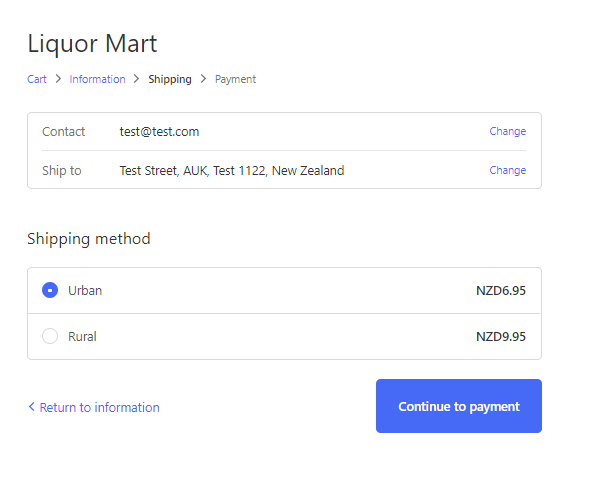Follow the Return to information link

99,407
